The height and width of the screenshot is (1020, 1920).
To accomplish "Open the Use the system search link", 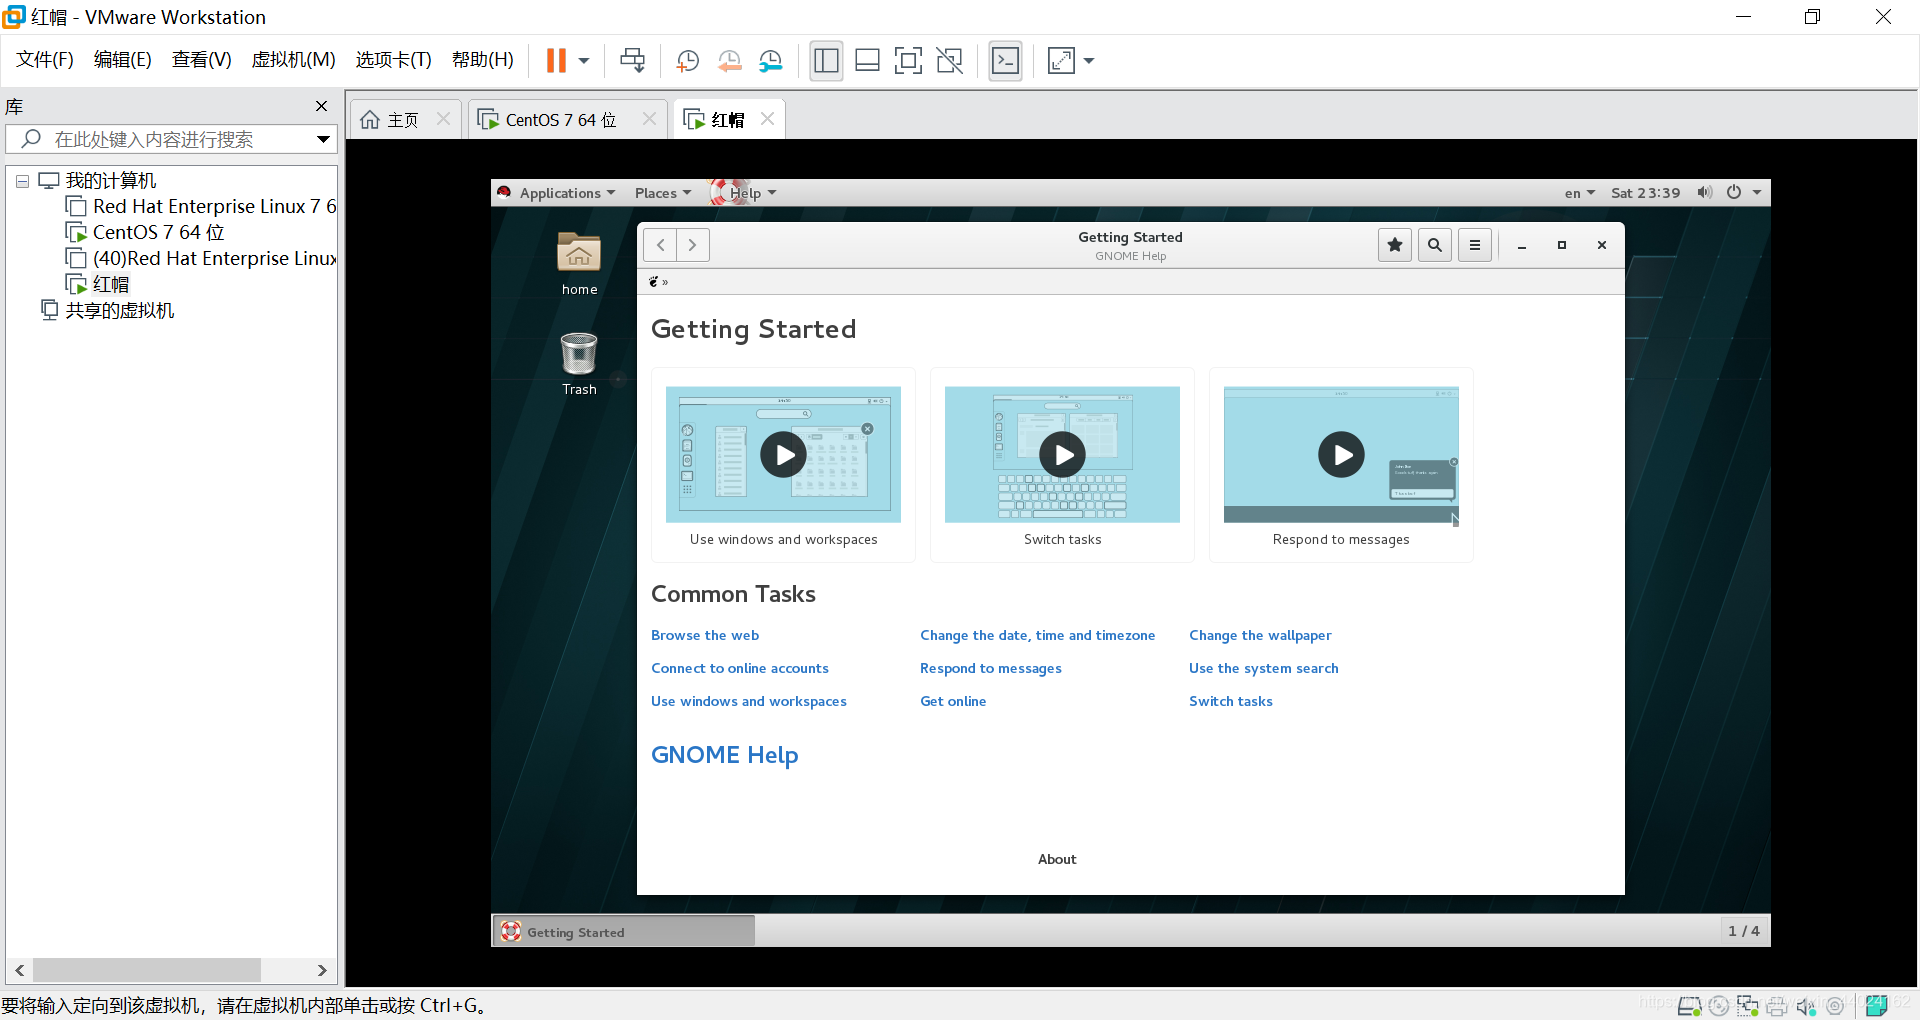I will point(1264,668).
